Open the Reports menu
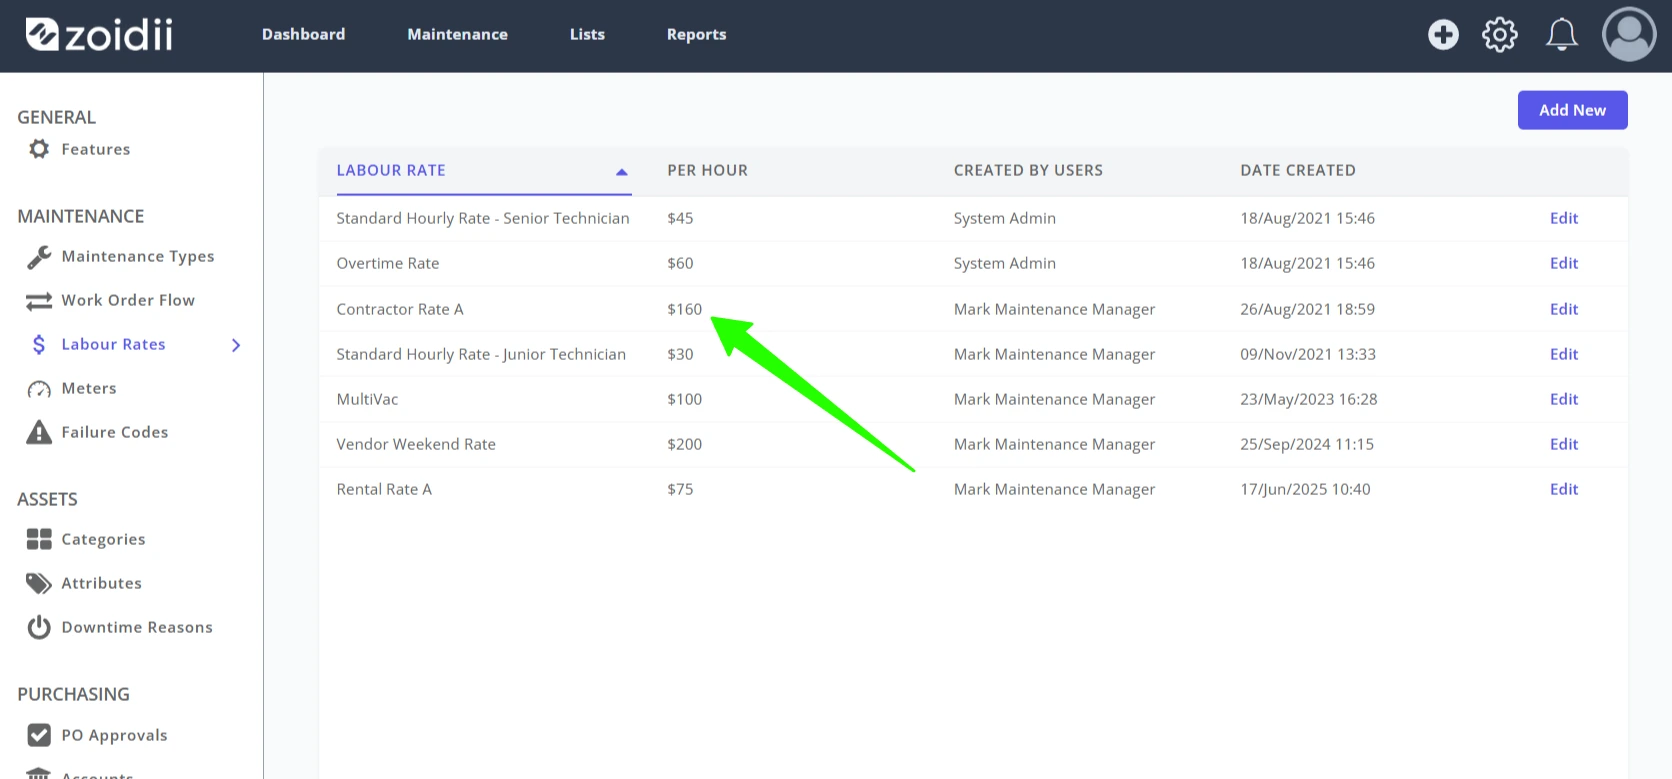This screenshot has height=779, width=1672. 696,34
